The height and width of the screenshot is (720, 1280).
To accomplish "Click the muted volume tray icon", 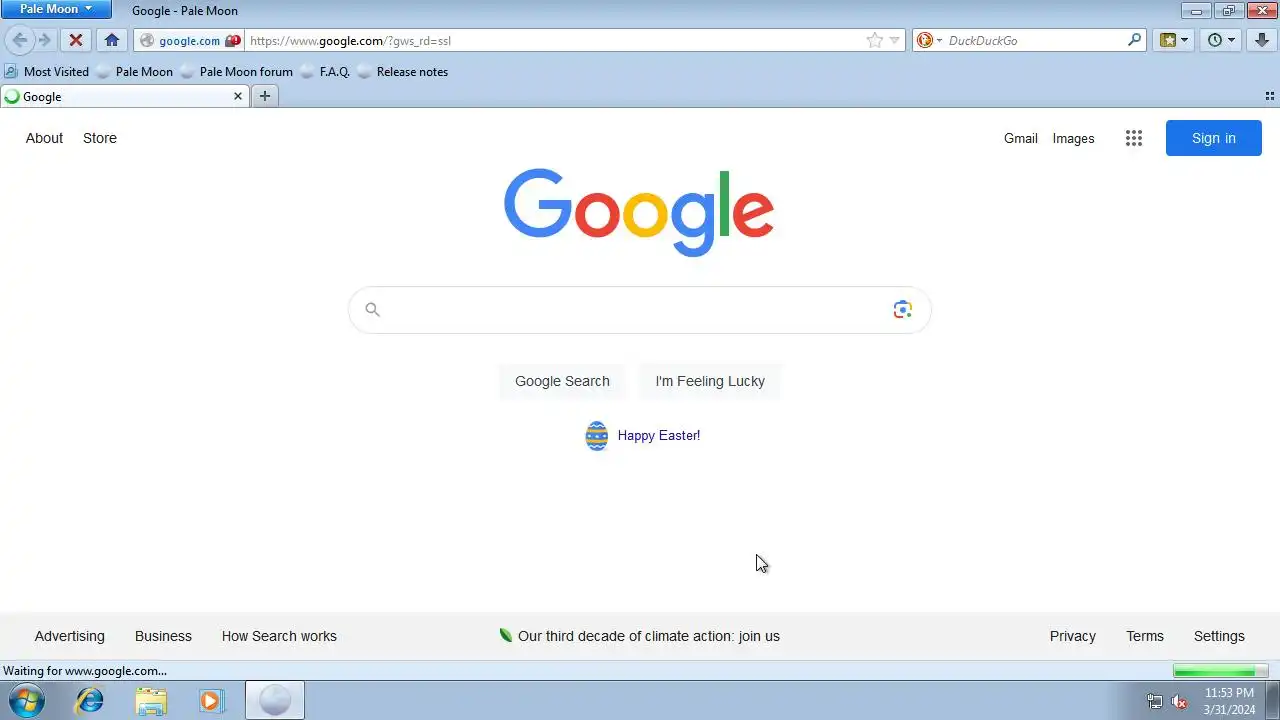I will pyautogui.click(x=1179, y=701).
